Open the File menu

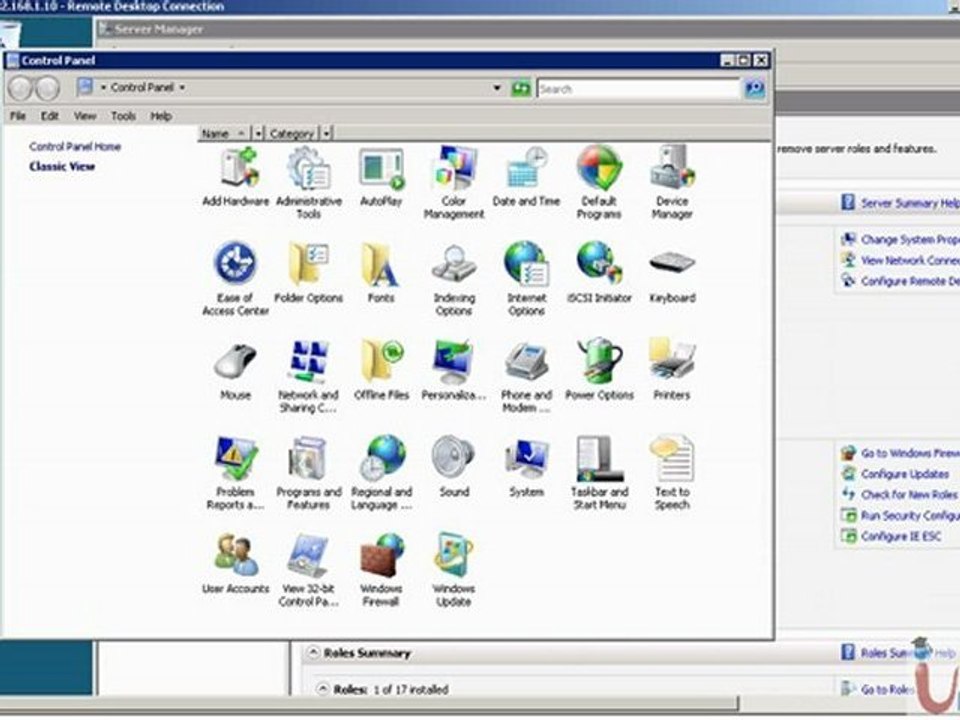click(18, 116)
